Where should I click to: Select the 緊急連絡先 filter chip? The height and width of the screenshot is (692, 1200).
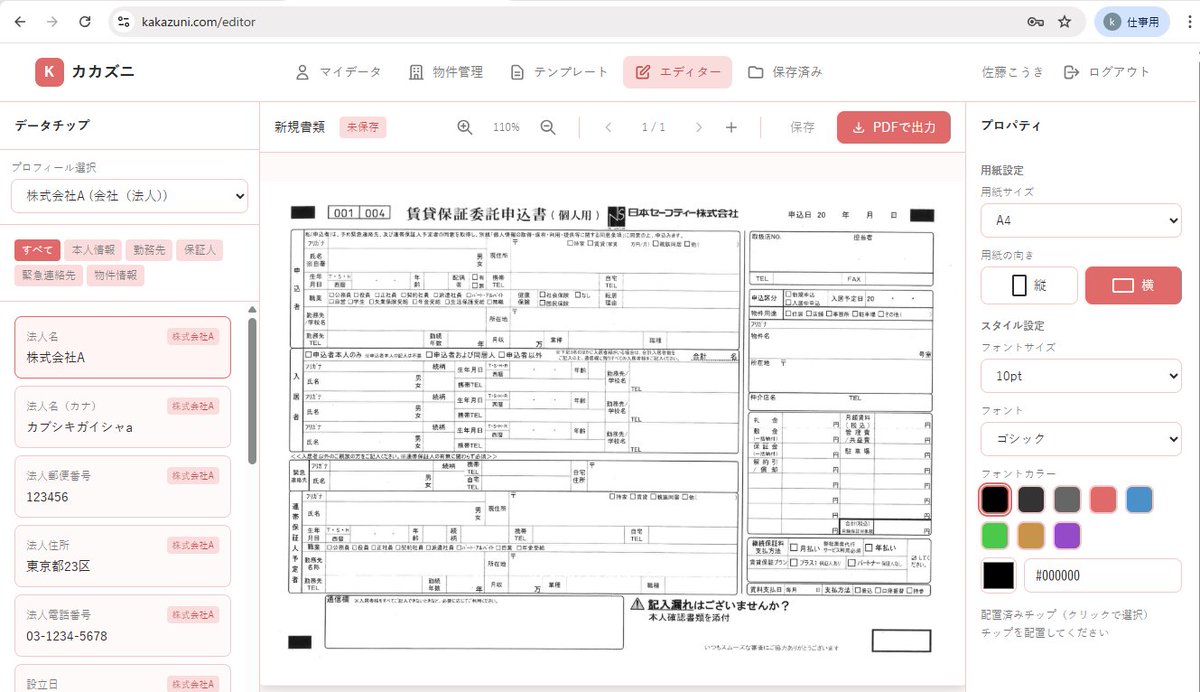[x=47, y=275]
